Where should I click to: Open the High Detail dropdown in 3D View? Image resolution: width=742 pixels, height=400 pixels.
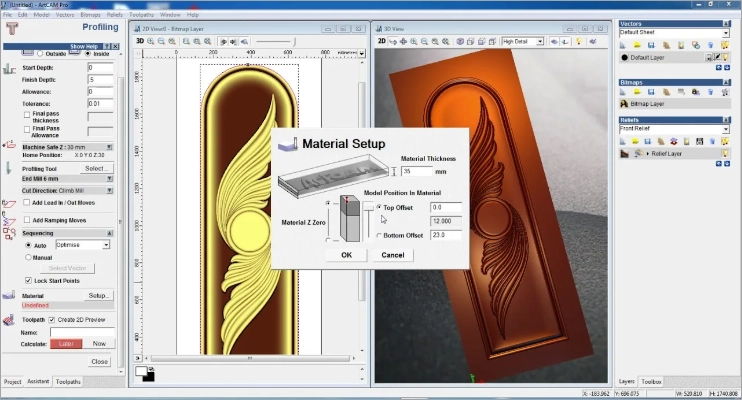point(539,41)
